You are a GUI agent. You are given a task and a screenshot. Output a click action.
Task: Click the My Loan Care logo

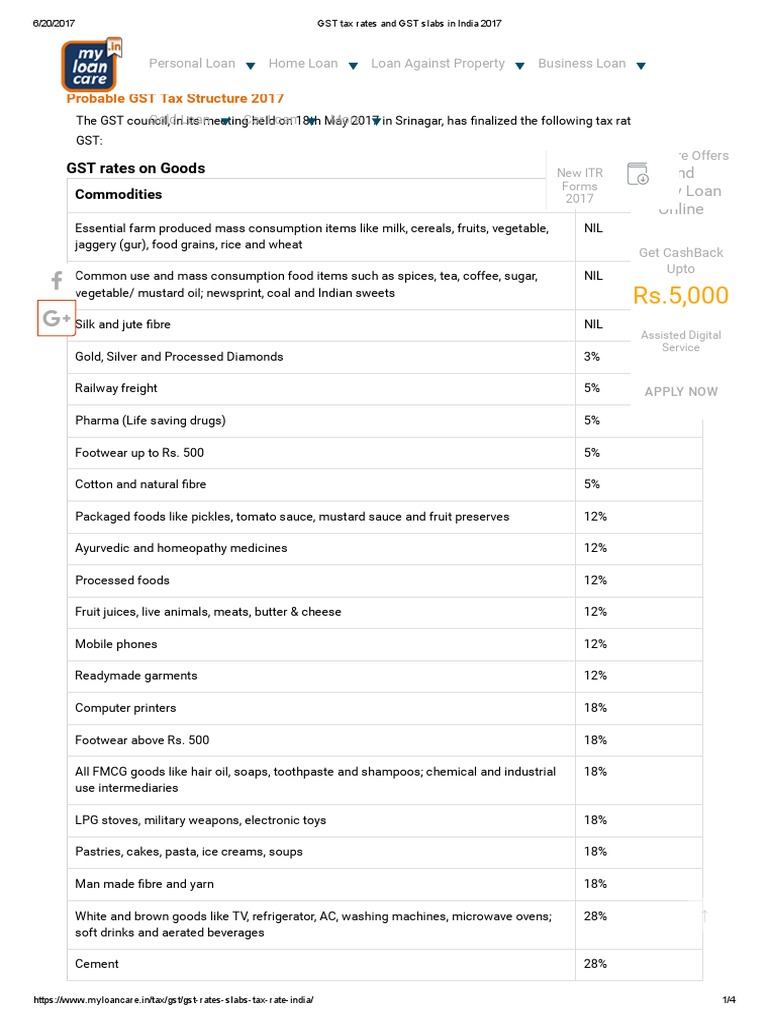point(92,65)
